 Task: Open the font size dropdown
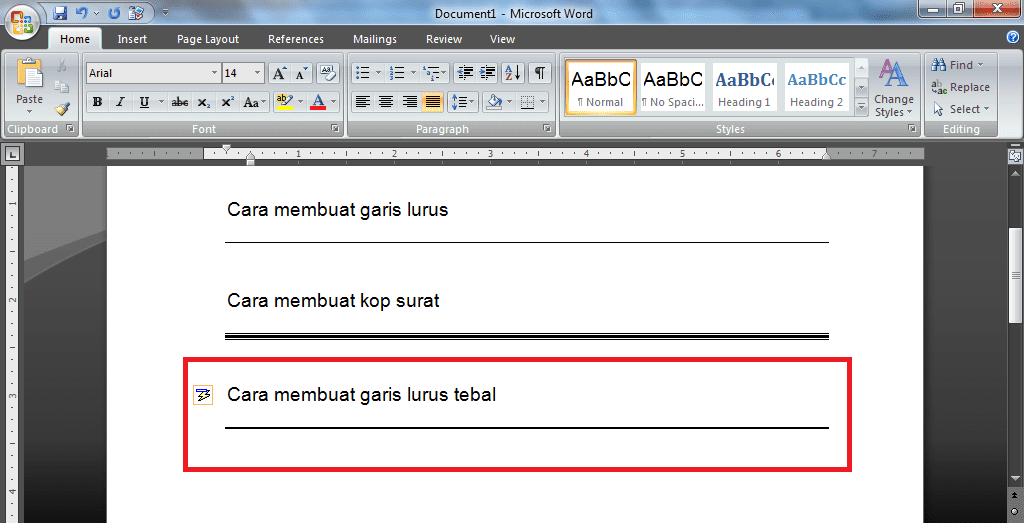[x=258, y=73]
